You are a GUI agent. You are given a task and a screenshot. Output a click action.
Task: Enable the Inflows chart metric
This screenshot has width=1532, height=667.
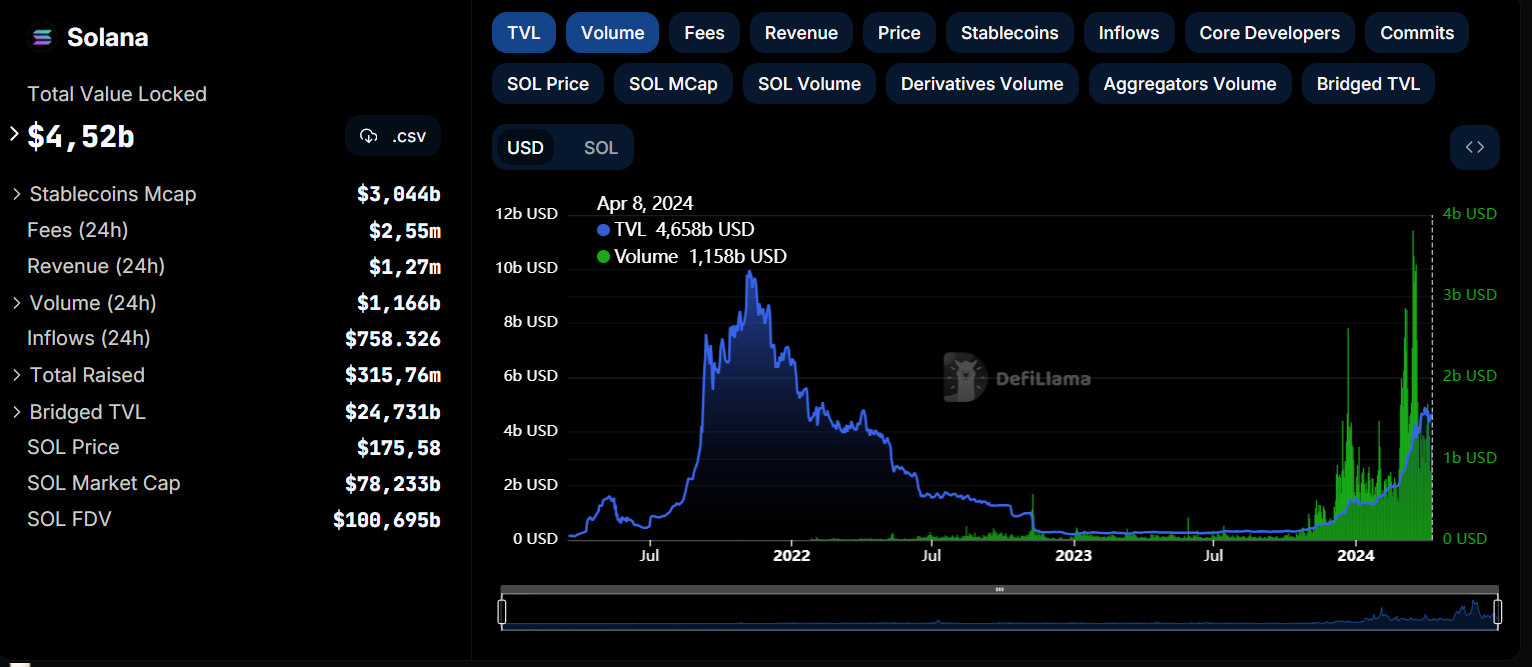(1129, 33)
